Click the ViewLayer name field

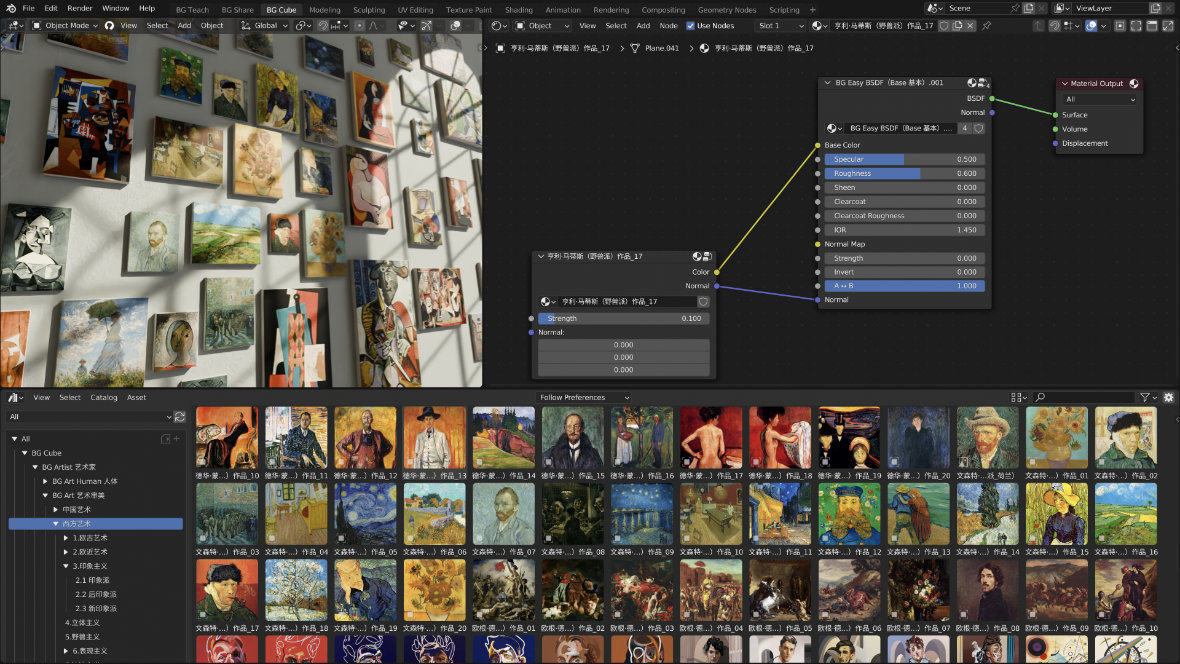coord(1112,8)
